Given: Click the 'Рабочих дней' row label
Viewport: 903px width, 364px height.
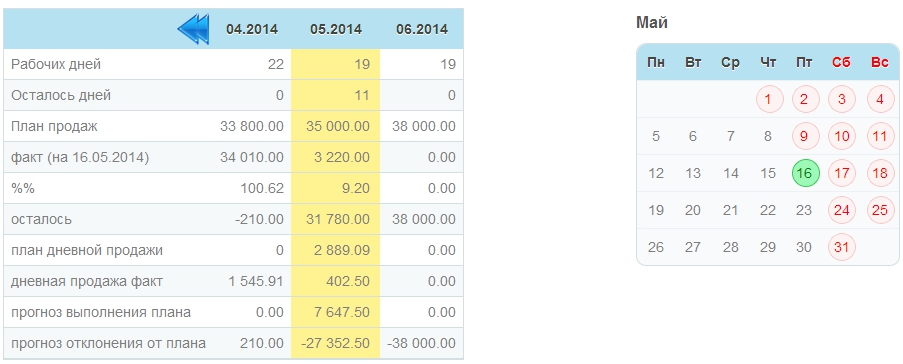Looking at the screenshot, I should 56,64.
